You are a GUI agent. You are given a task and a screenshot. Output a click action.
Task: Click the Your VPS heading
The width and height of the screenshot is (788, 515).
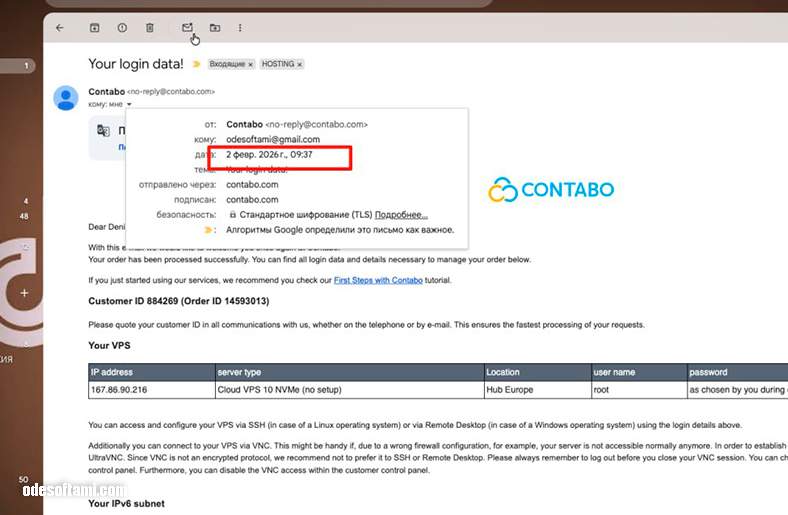coord(110,346)
